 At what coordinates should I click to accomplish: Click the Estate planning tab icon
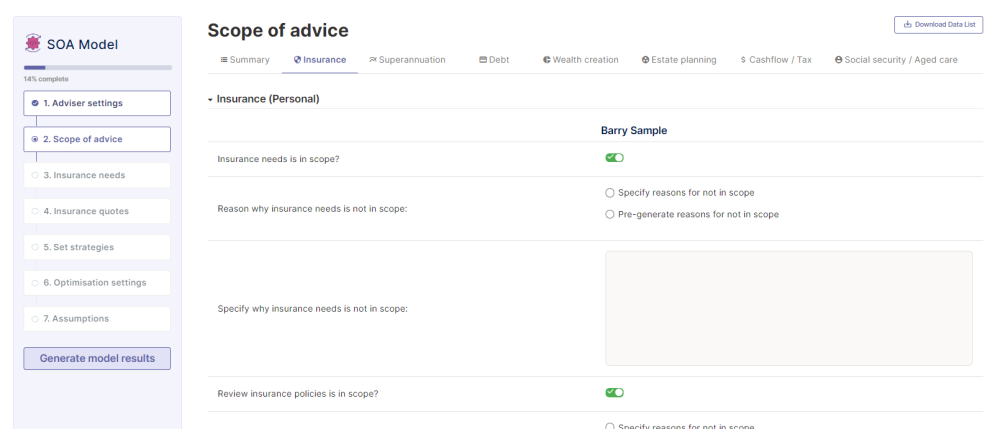645,60
